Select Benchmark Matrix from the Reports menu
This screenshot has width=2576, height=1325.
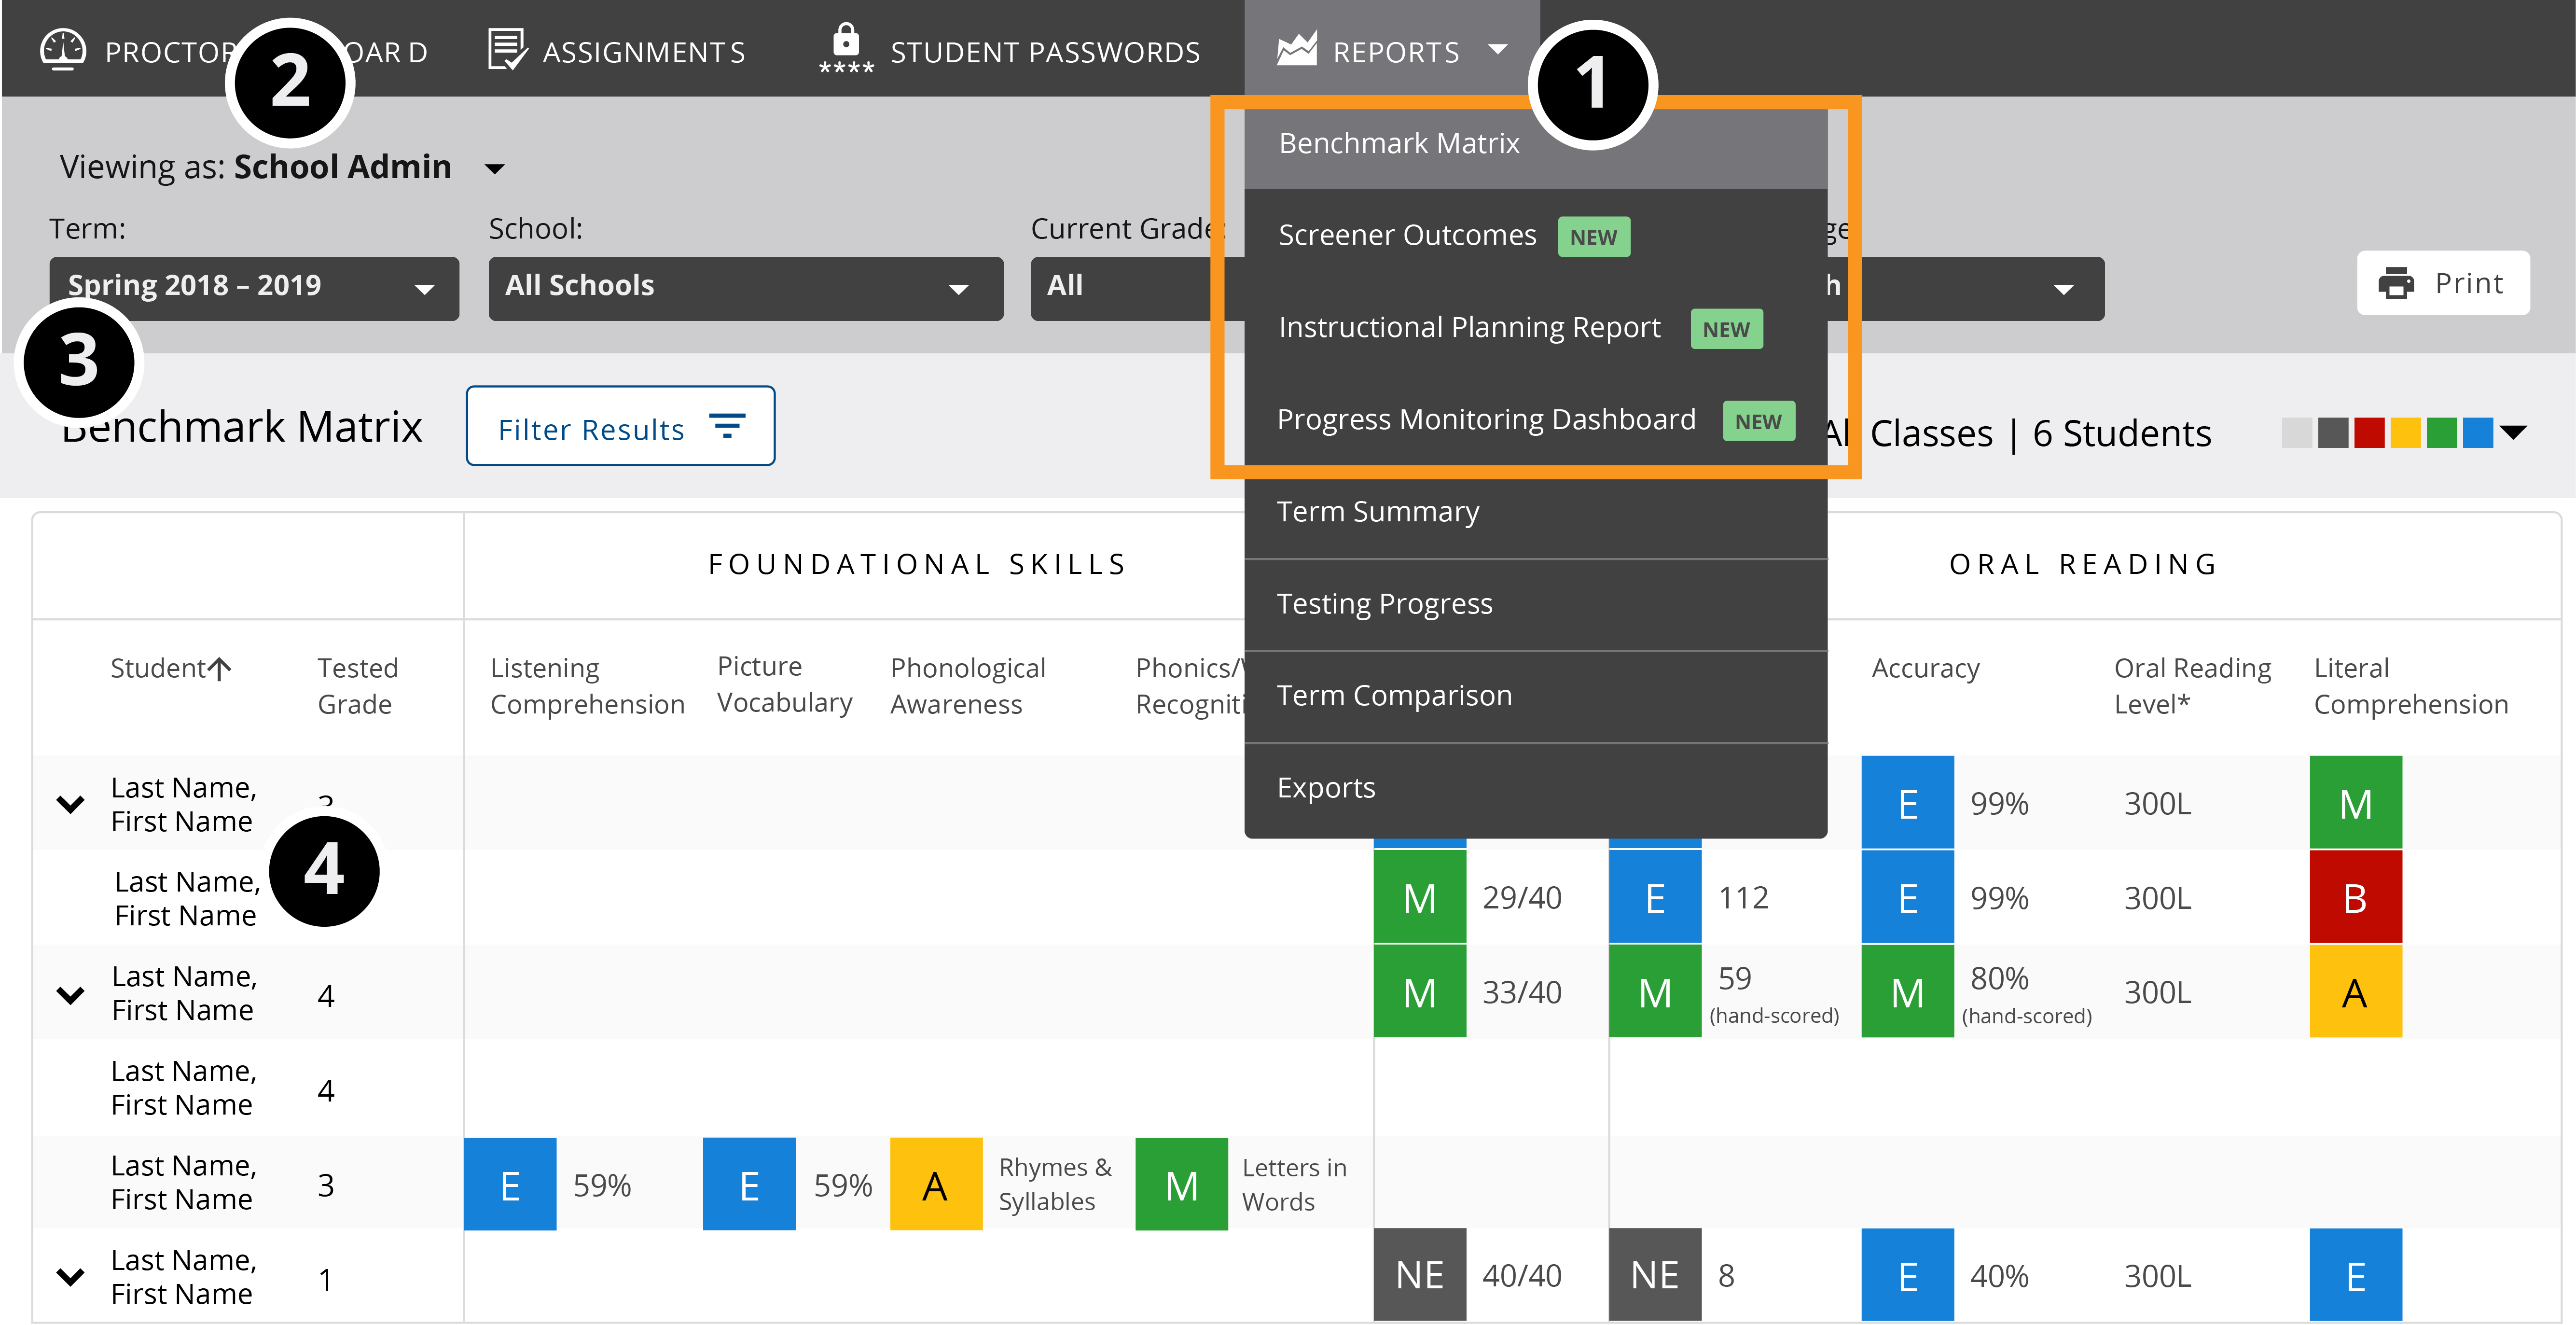pos(1398,143)
